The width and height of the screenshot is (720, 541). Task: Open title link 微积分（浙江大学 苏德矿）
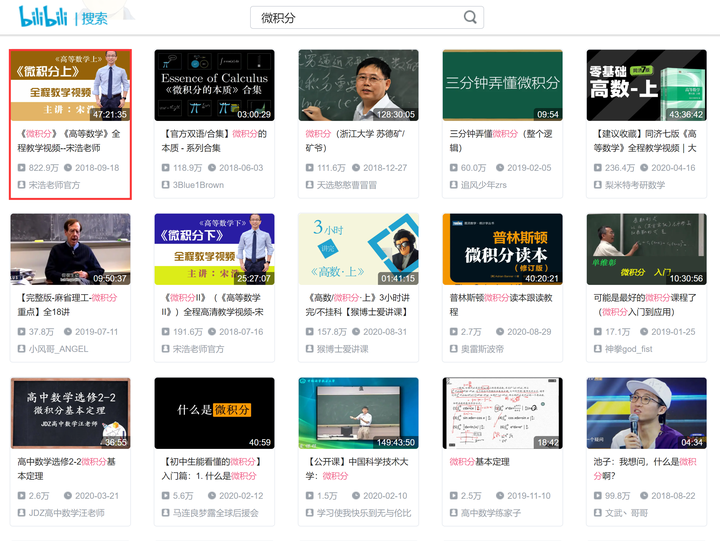tap(355, 141)
